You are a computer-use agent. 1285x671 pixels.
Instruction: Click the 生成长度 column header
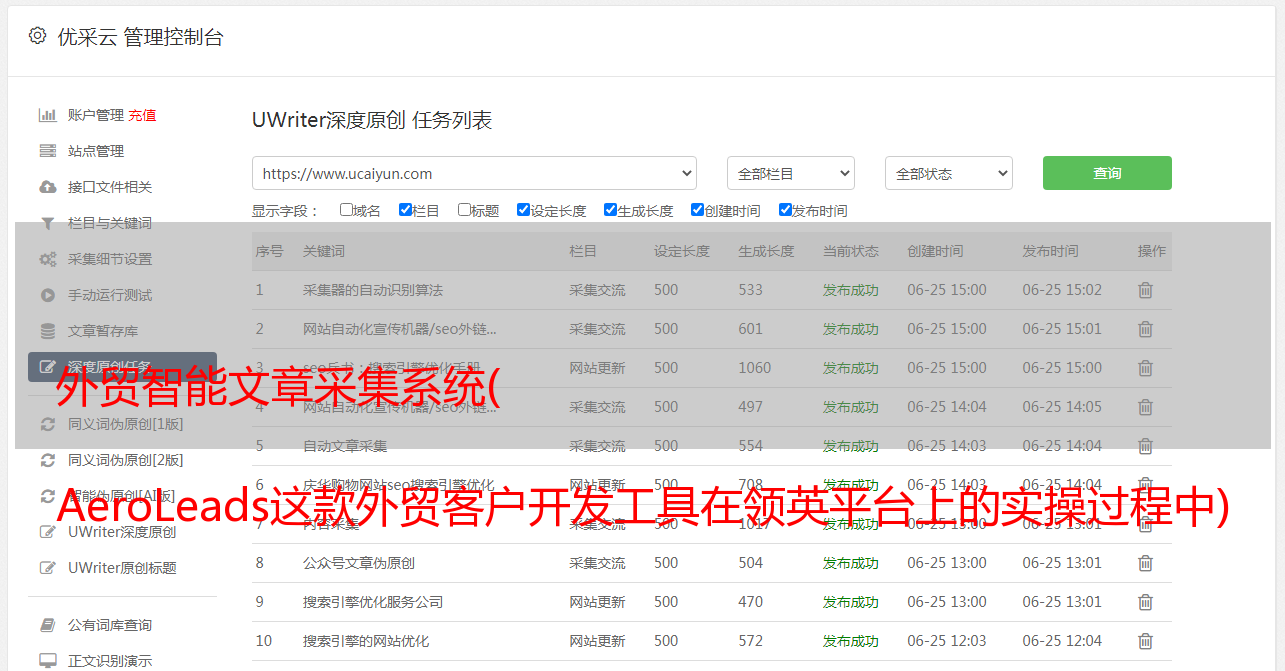pos(766,251)
